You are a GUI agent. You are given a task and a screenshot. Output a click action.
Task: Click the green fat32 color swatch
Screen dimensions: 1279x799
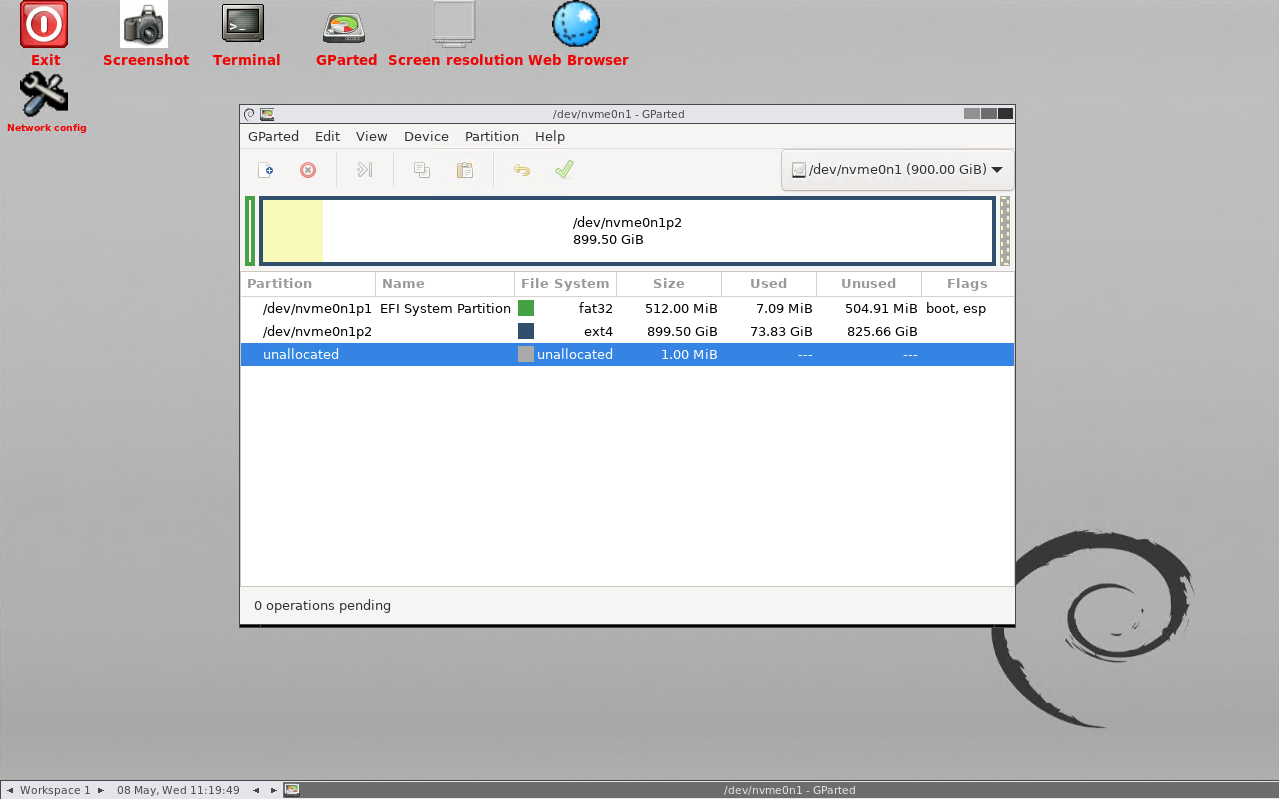526,308
